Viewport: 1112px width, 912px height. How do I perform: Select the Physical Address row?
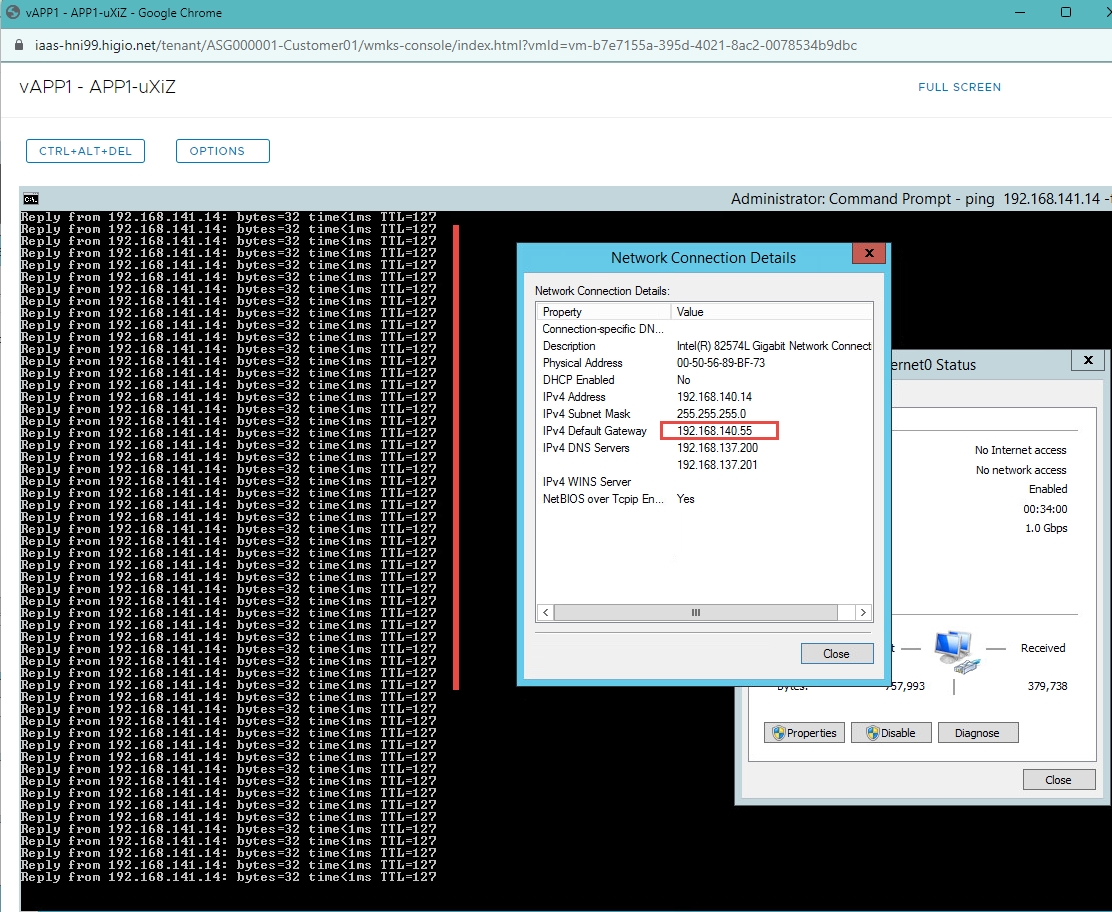(582, 363)
